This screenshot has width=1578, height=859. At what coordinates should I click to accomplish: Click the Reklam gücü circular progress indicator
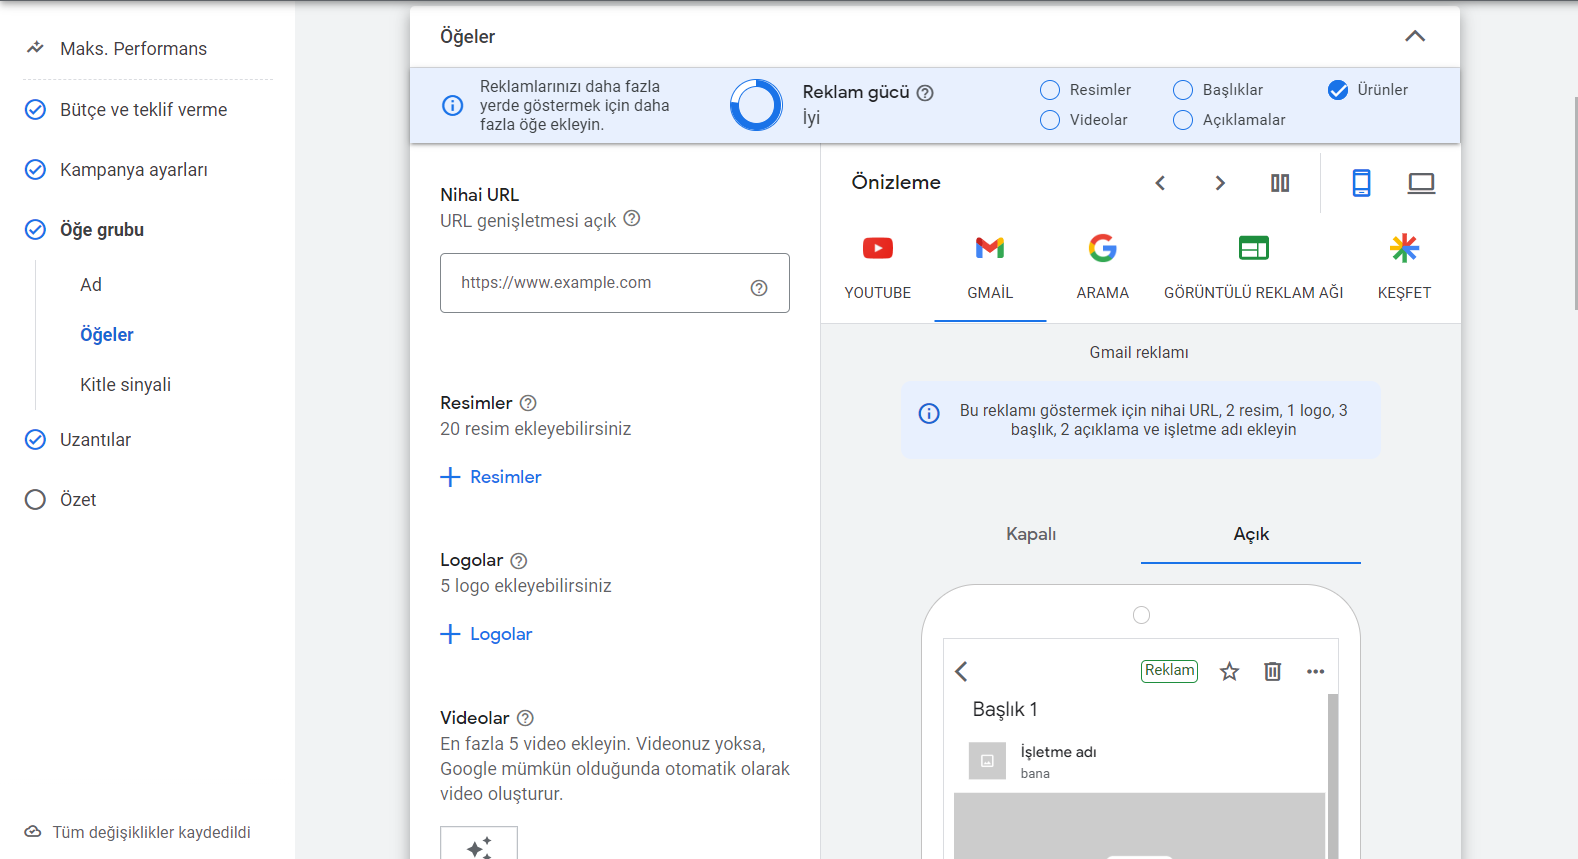tap(756, 105)
